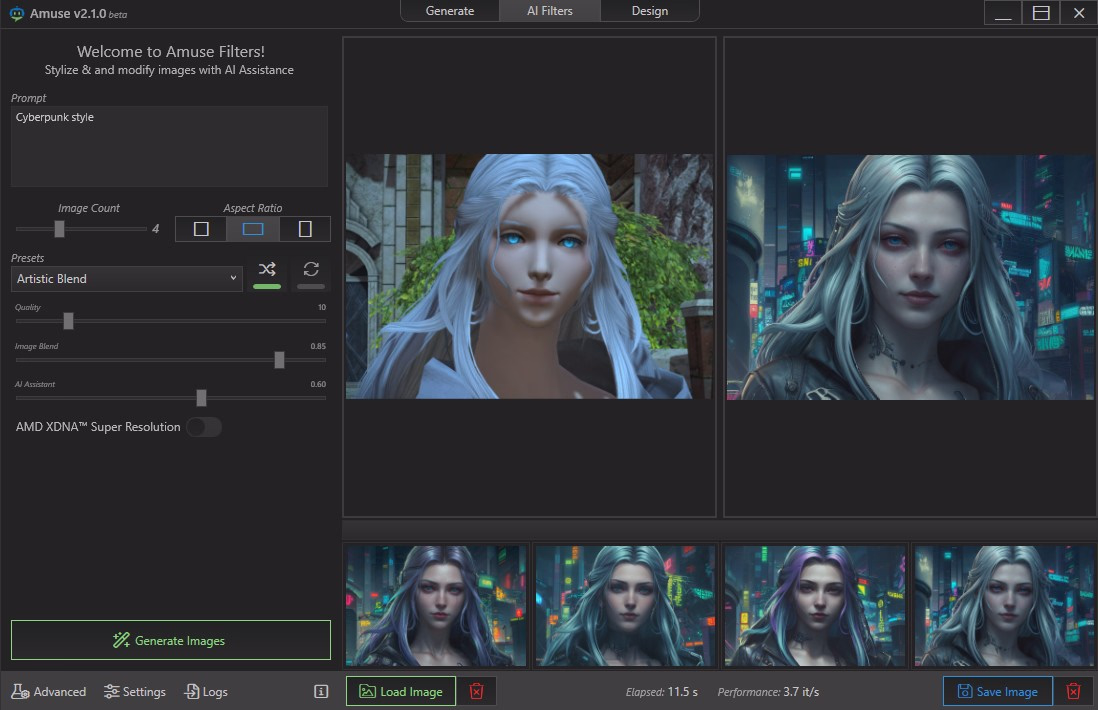Click the refresh reset icon beside presets
Viewport: 1098px width, 710px height.
[x=311, y=270]
